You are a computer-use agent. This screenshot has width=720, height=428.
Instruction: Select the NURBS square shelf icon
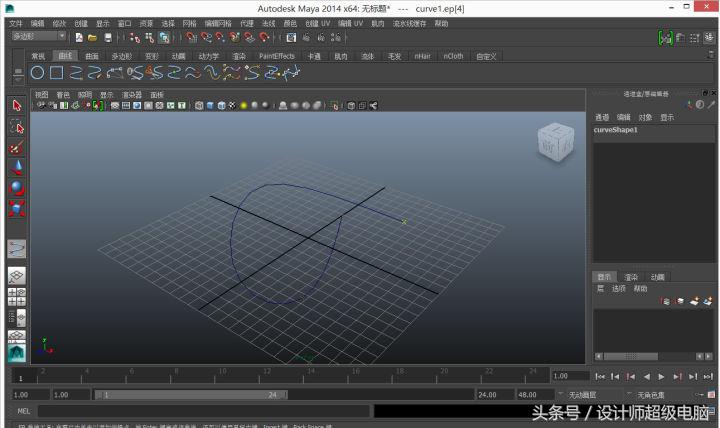[56, 73]
